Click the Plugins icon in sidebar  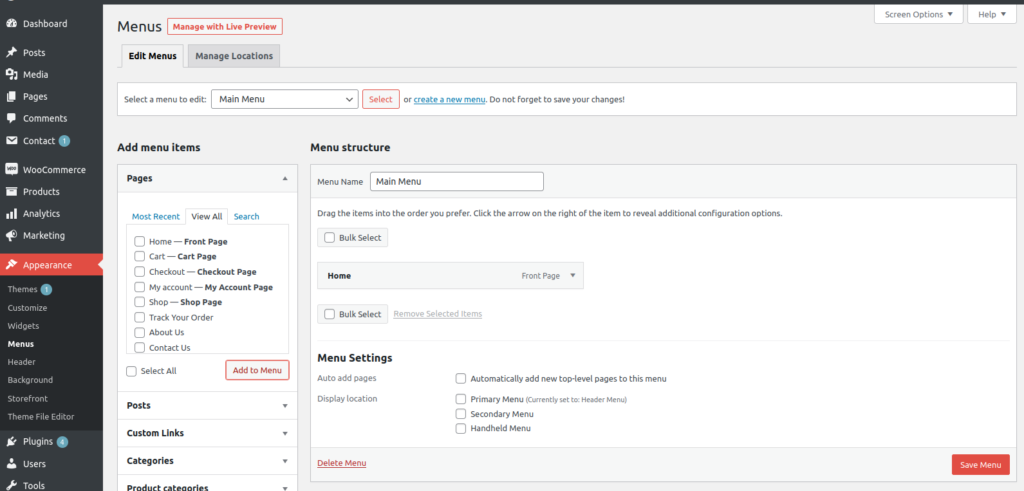coord(11,441)
